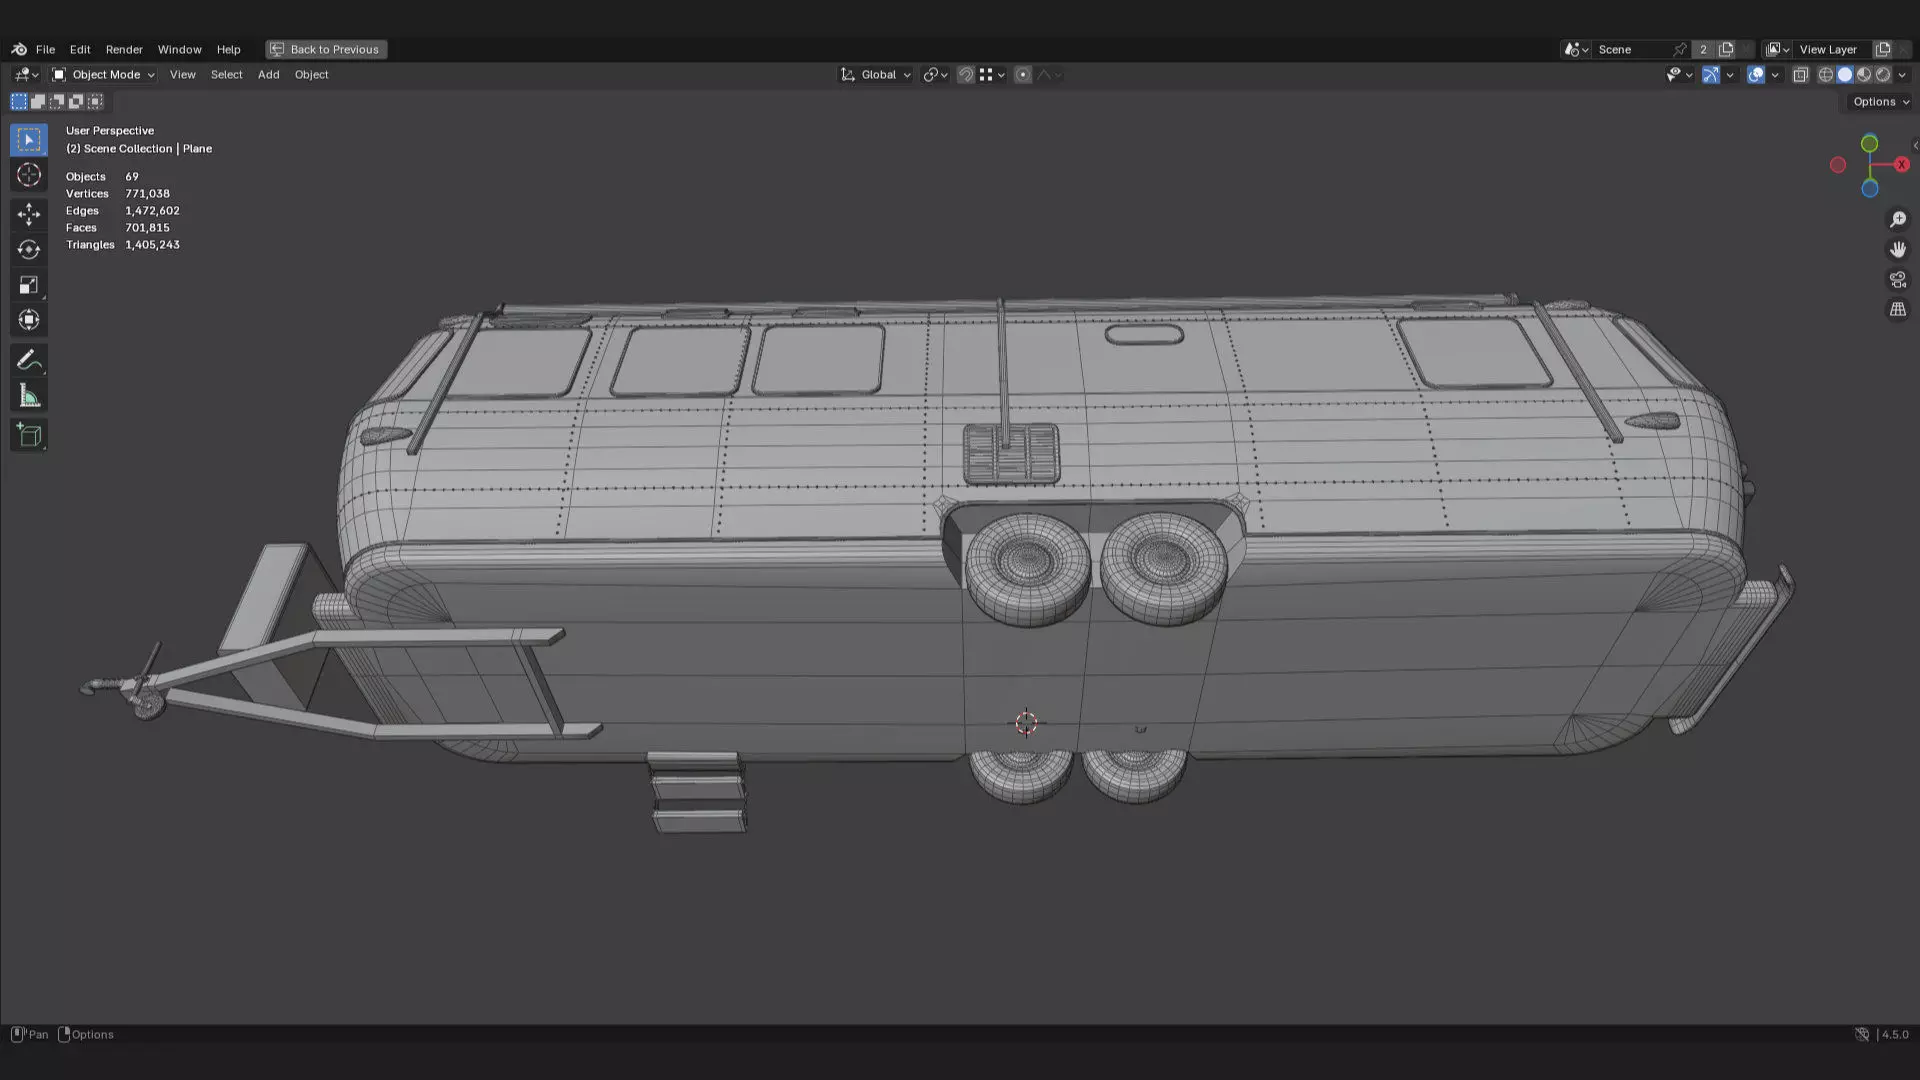Choose the Annotate pencil tool
This screenshot has width=1920, height=1080.
pyautogui.click(x=28, y=360)
